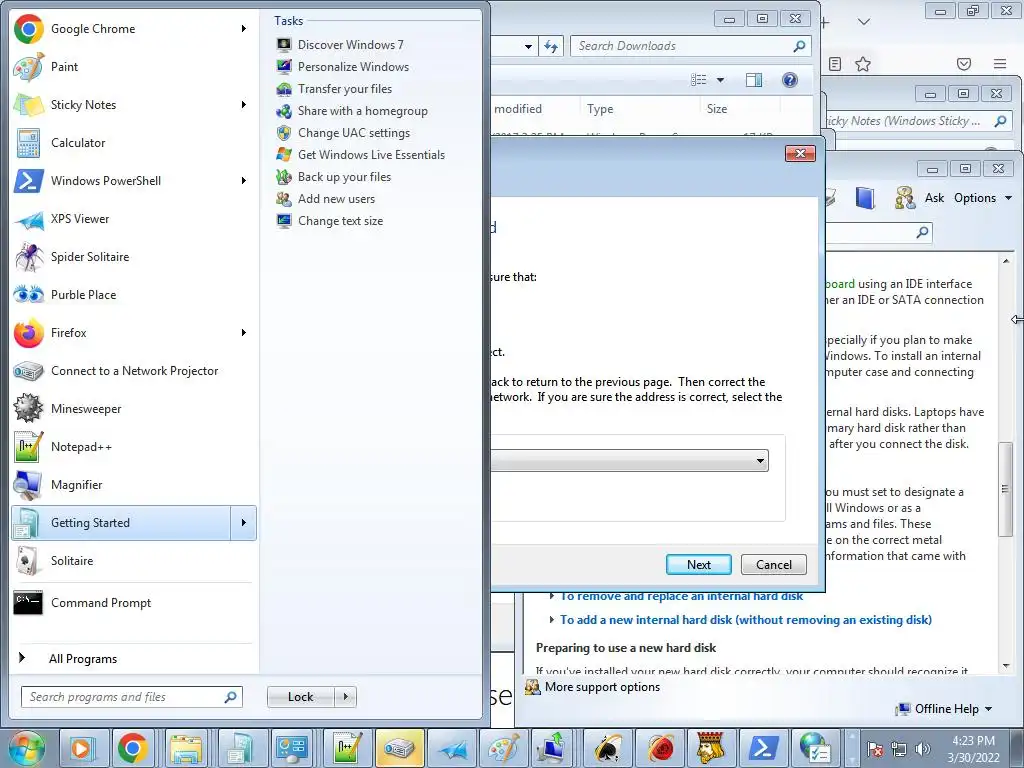Expand Windows PowerShell jump list arrow
1024x768 pixels.
244,180
